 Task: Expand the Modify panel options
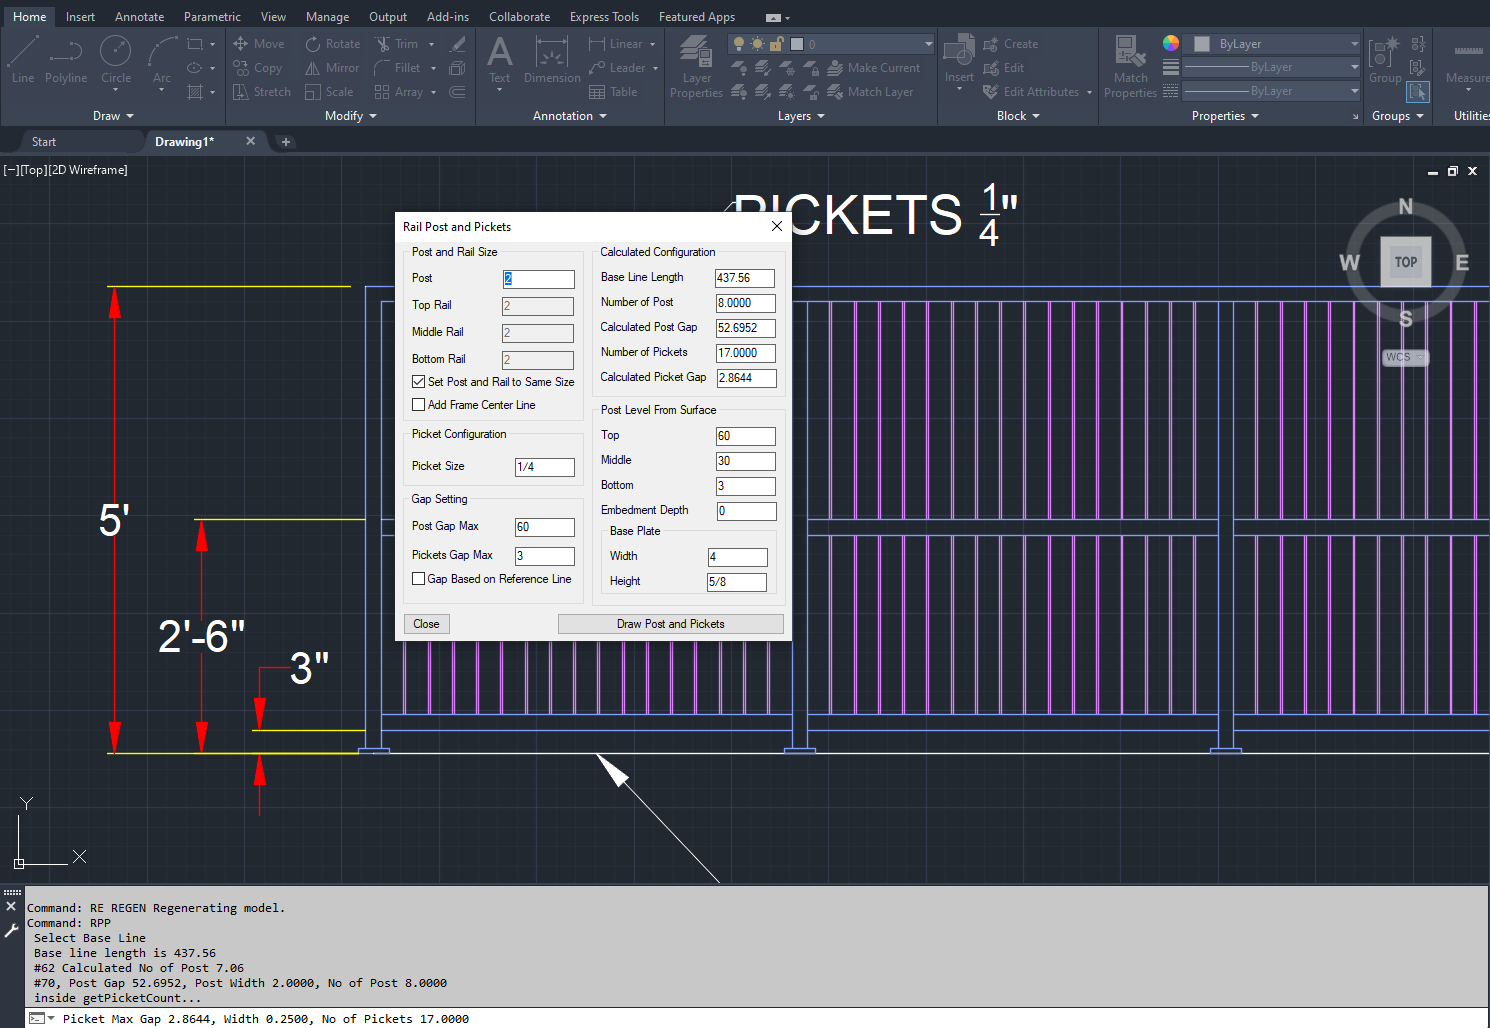click(x=350, y=116)
